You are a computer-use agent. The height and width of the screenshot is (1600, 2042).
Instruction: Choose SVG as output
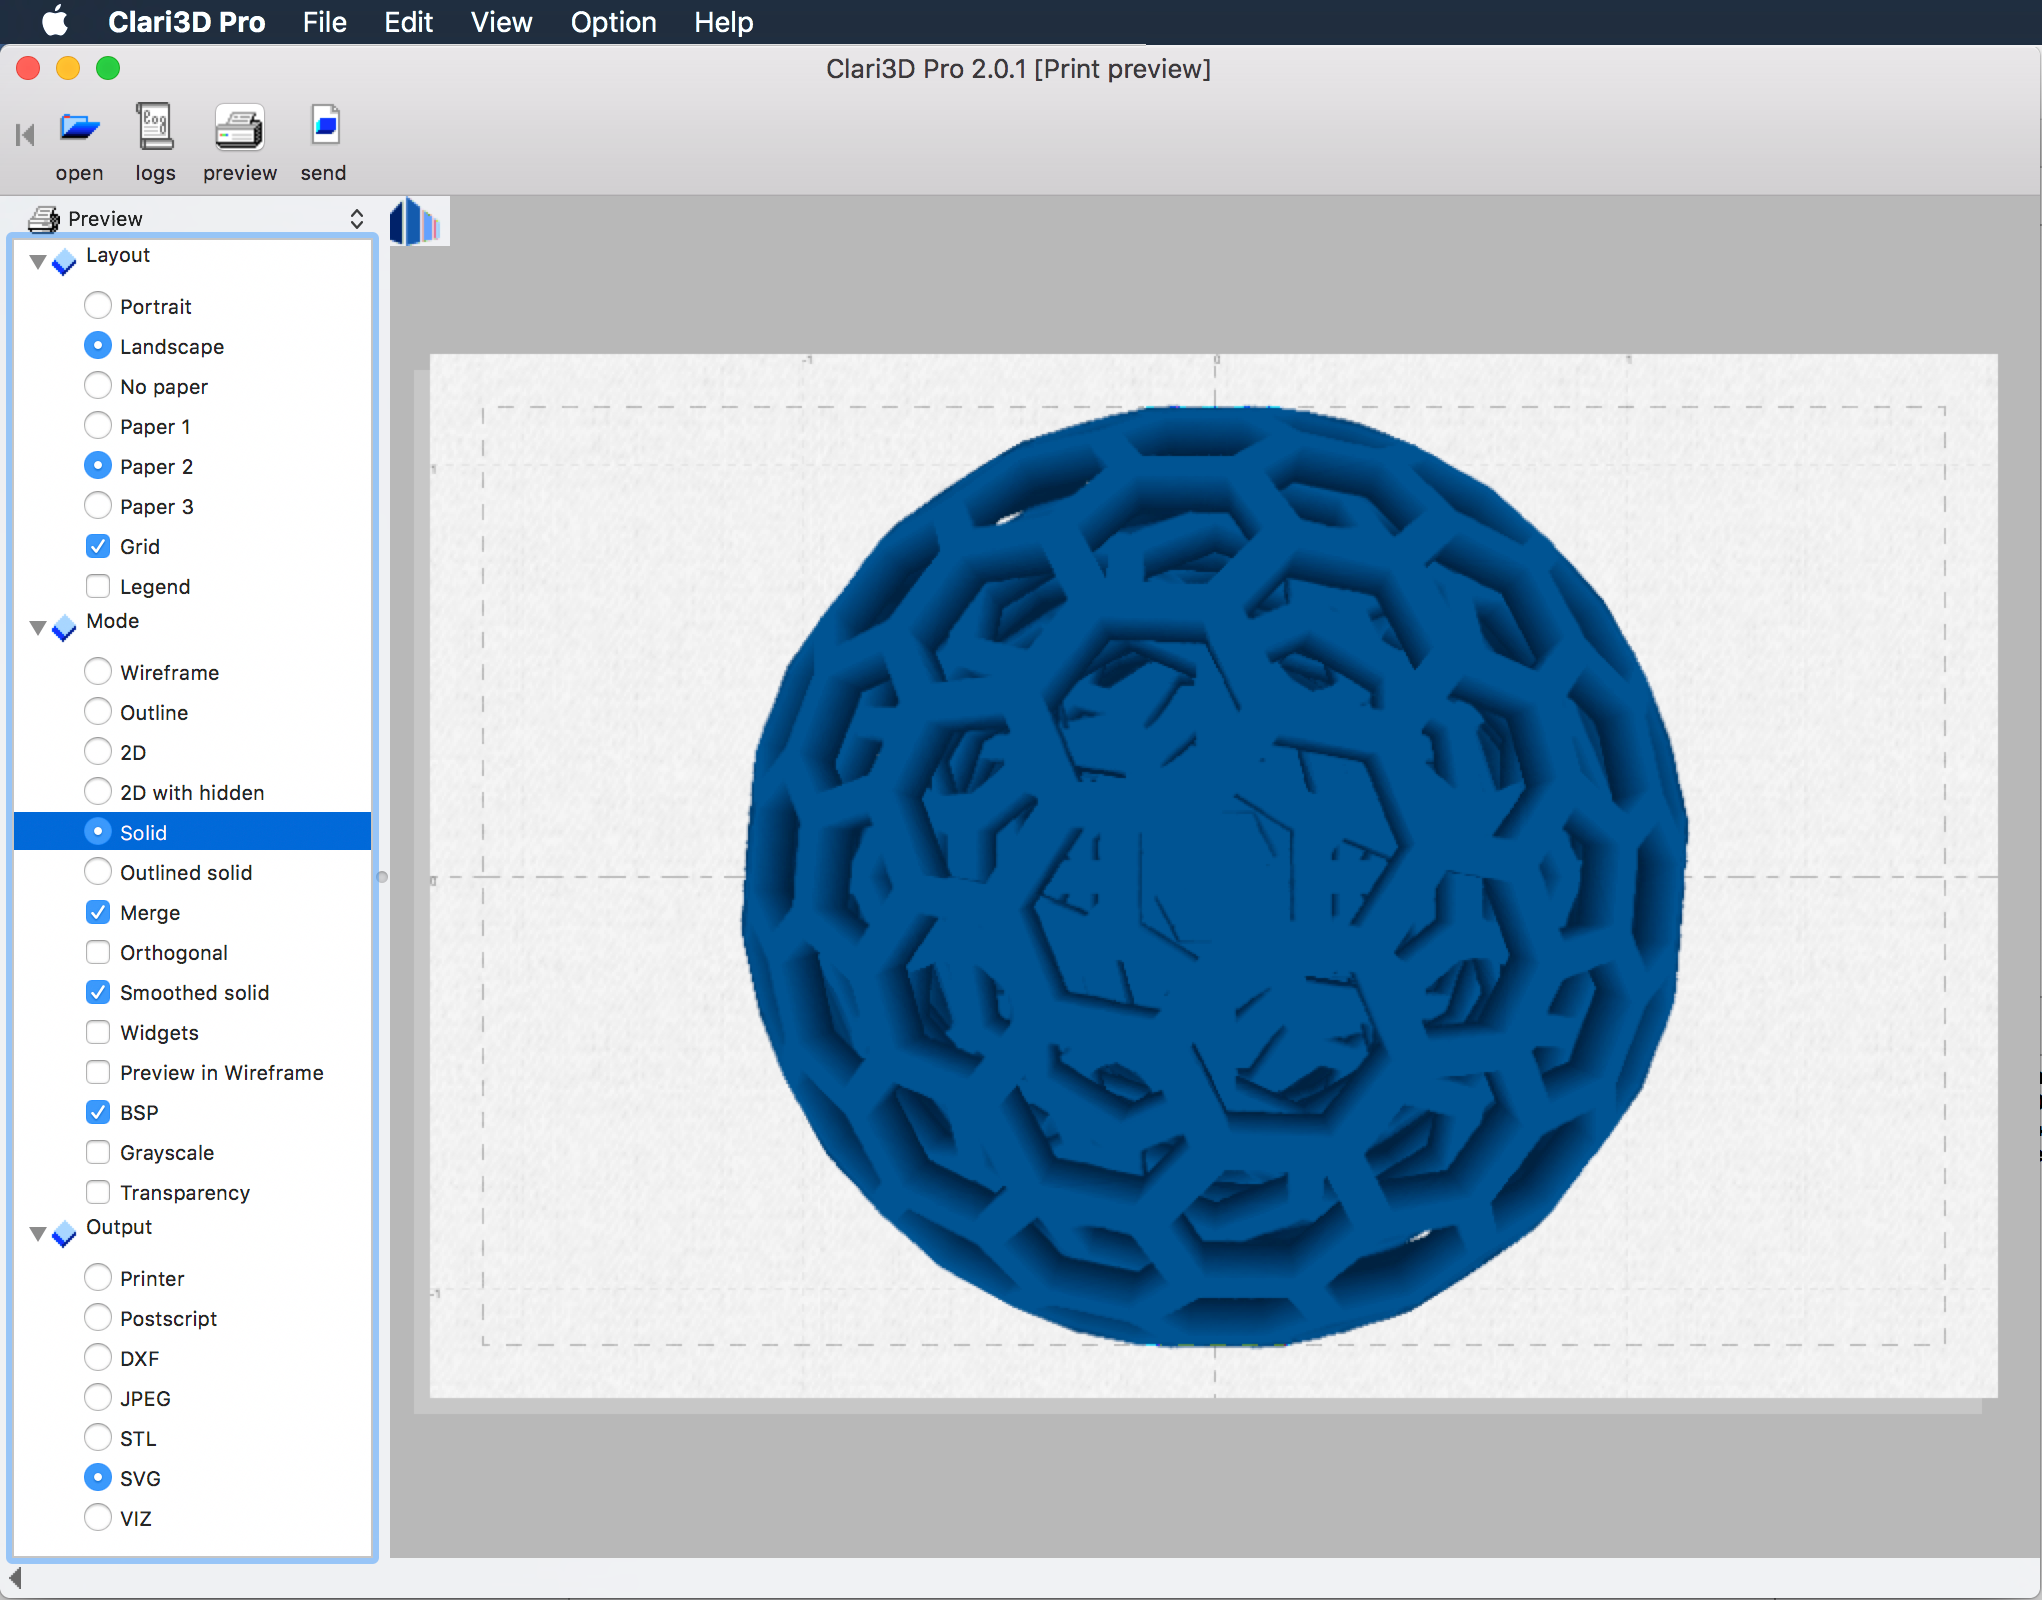tap(98, 1477)
